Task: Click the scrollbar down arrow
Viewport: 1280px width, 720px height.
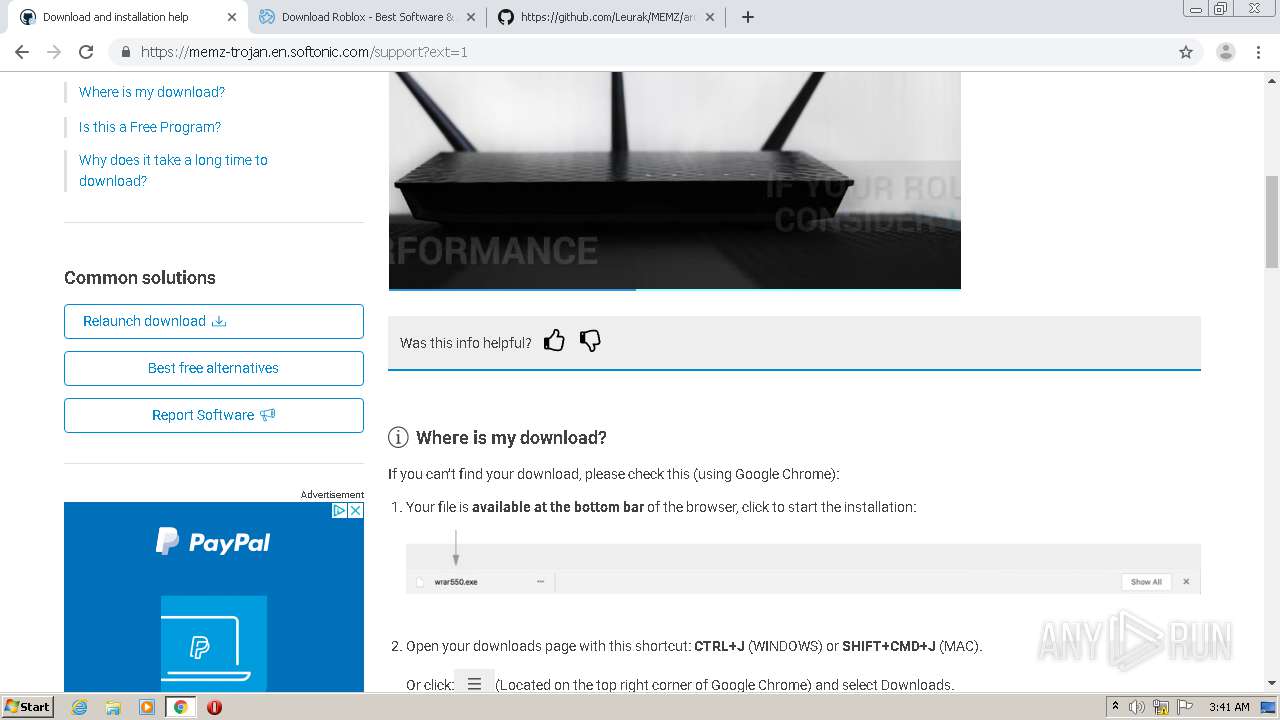Action: [x=1272, y=683]
